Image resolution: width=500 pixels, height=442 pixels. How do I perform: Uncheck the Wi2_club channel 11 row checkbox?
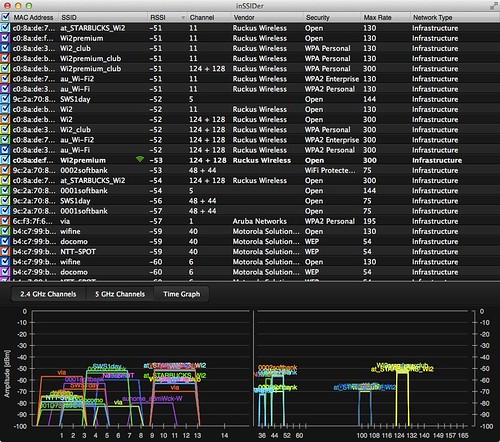coord(5,48)
